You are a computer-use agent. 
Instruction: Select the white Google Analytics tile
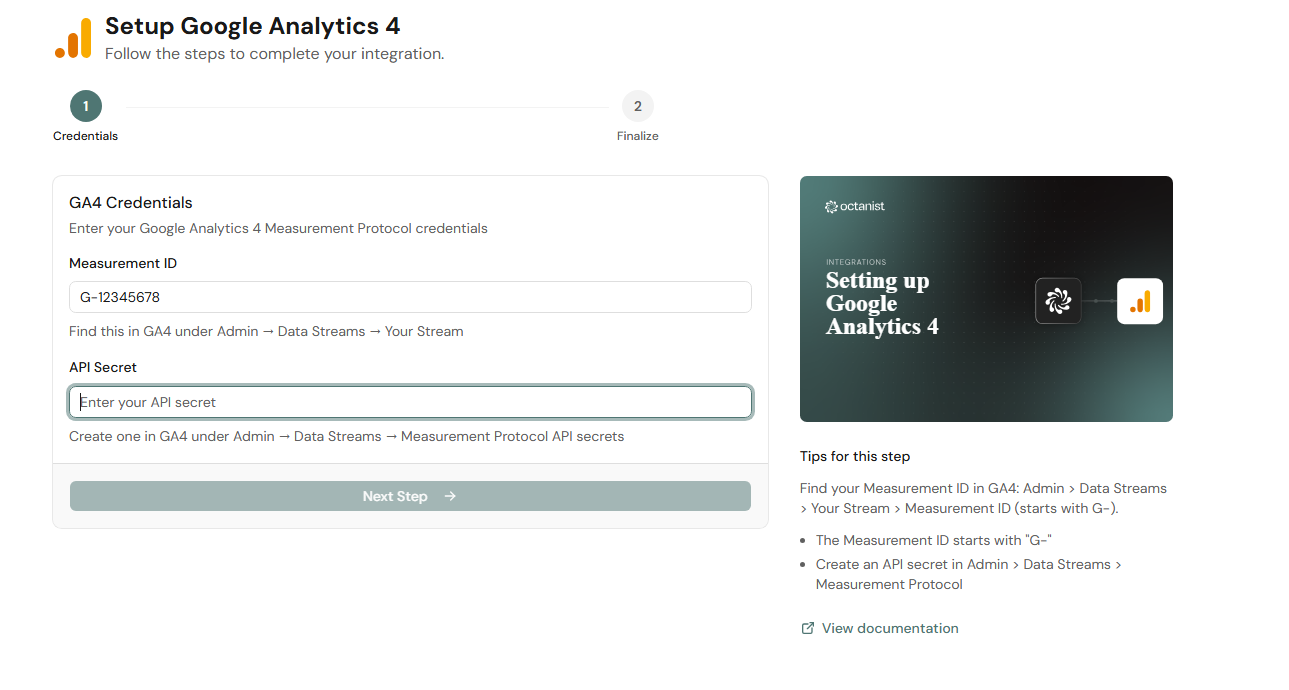pyautogui.click(x=1140, y=301)
